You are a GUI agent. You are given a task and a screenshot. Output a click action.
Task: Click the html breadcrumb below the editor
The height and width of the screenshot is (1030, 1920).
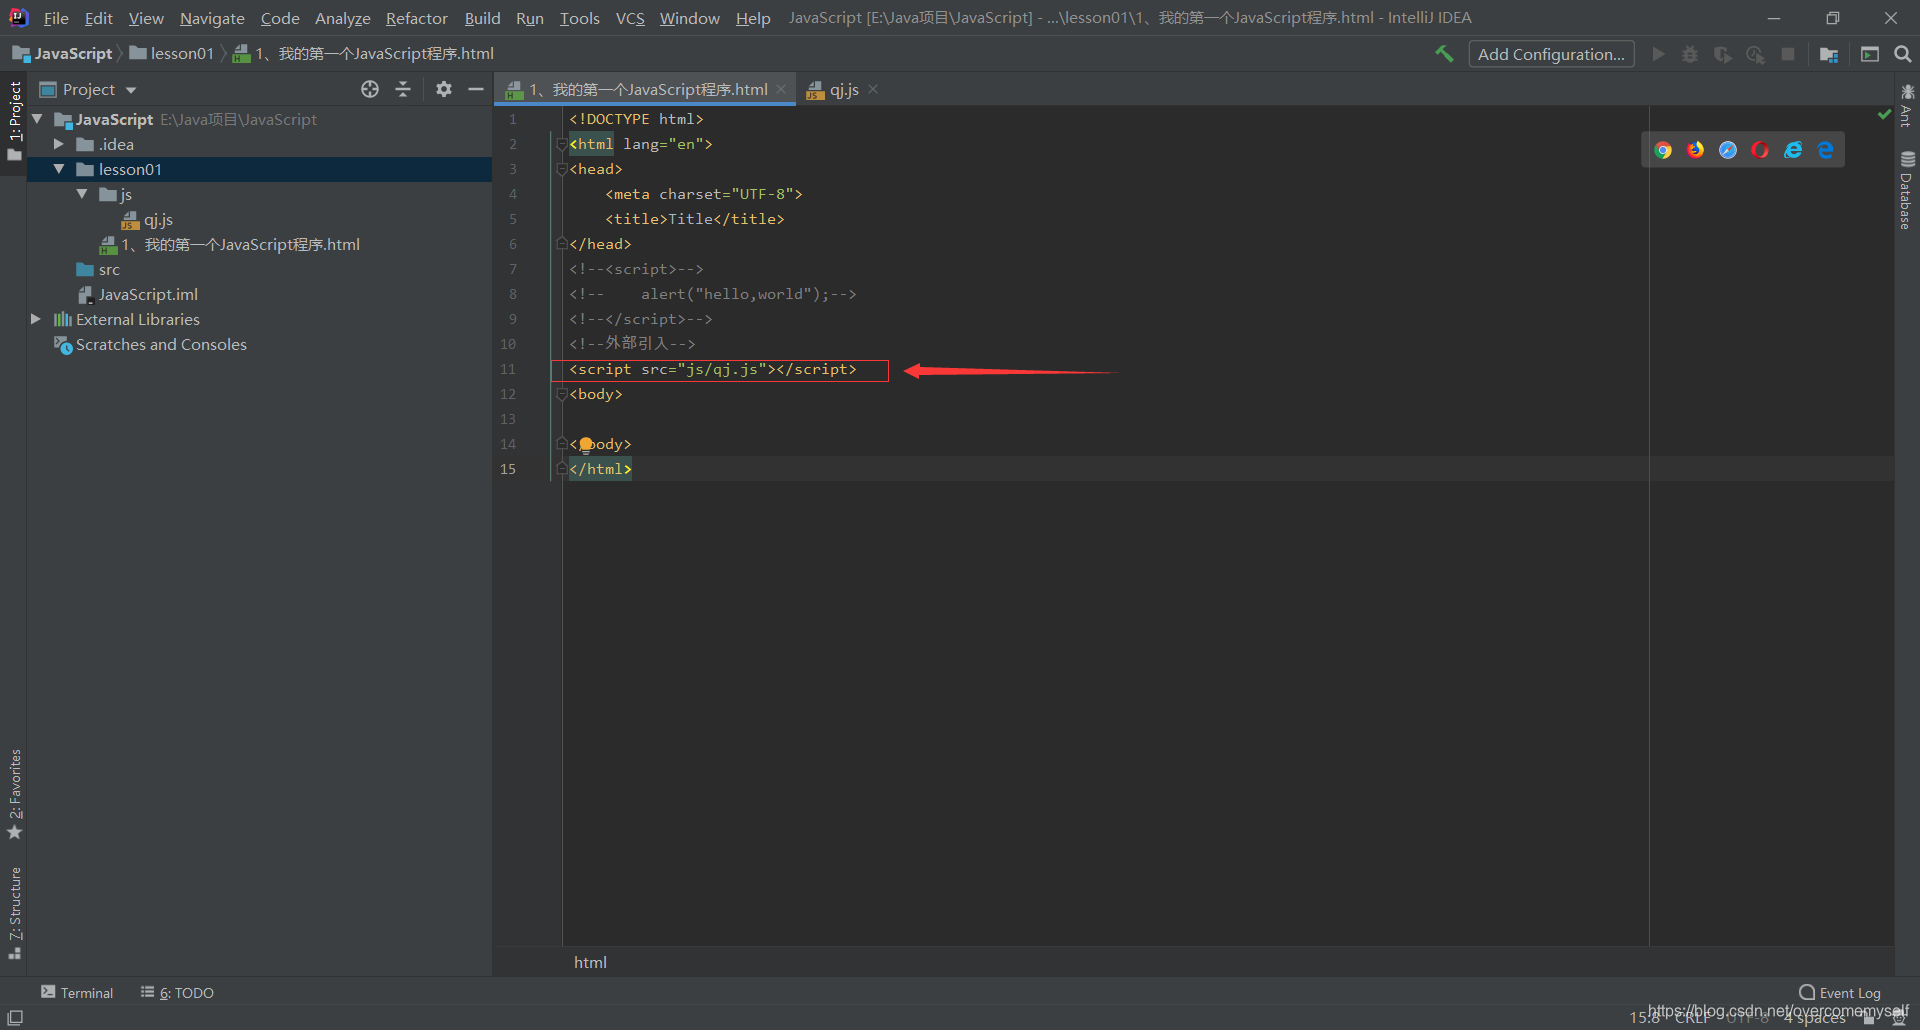590,962
